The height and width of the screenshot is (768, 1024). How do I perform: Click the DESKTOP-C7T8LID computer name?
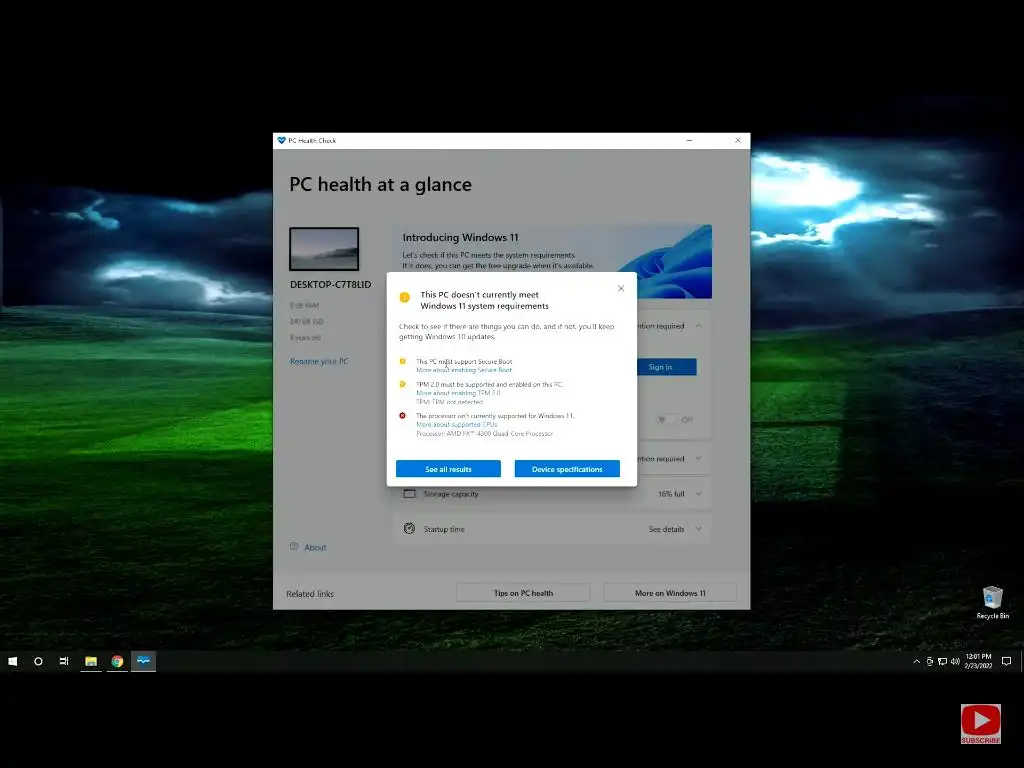[330, 285]
